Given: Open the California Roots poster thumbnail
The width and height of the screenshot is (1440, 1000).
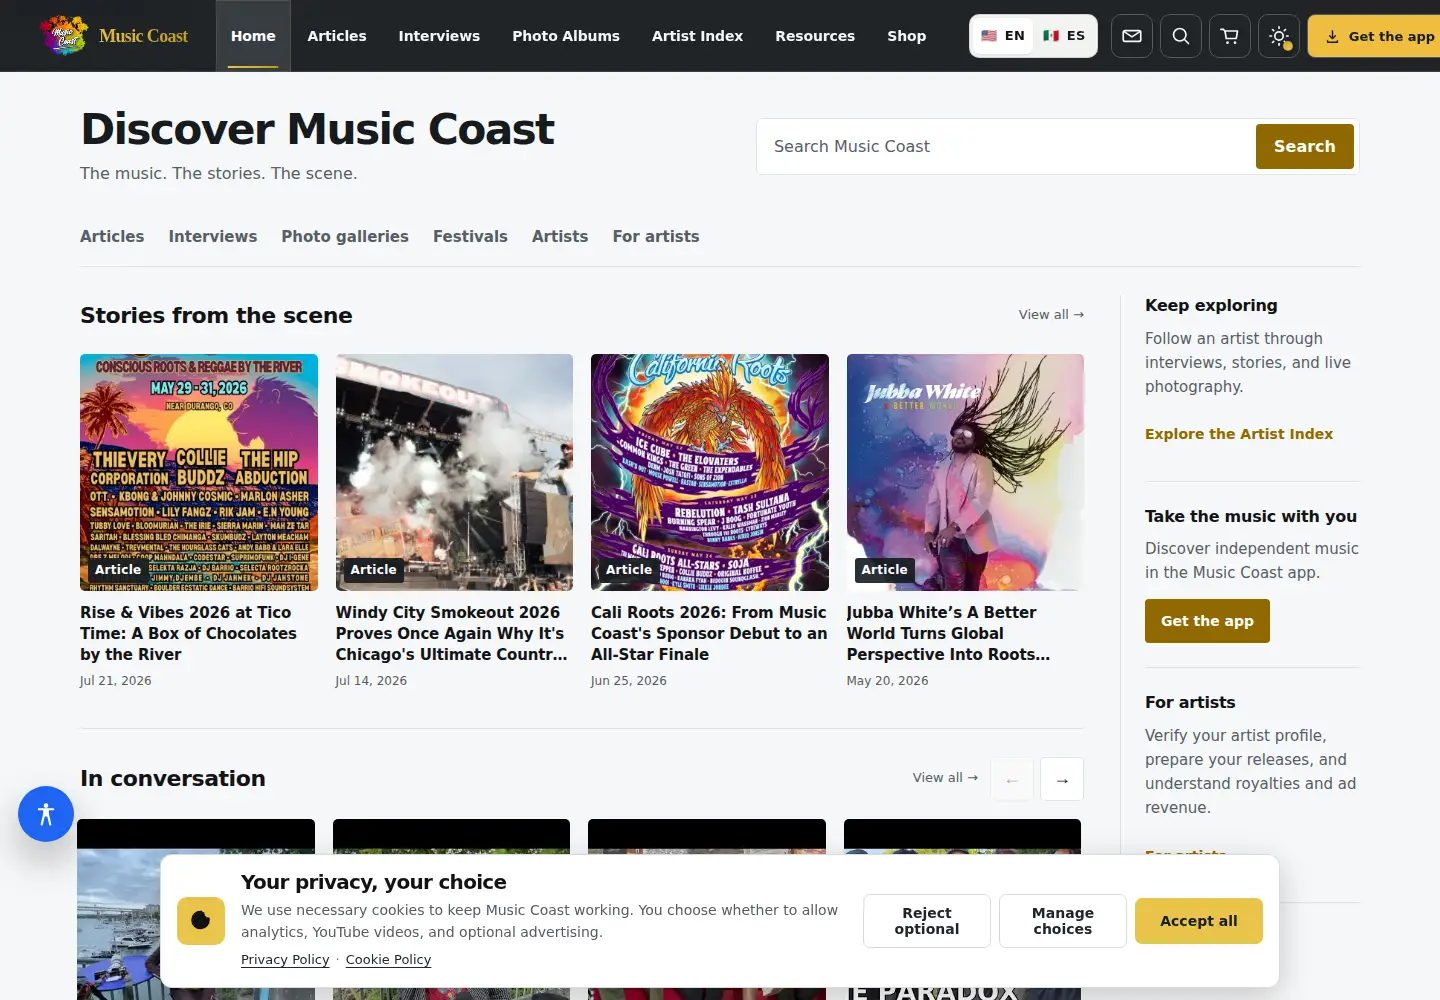Looking at the screenshot, I should (710, 472).
